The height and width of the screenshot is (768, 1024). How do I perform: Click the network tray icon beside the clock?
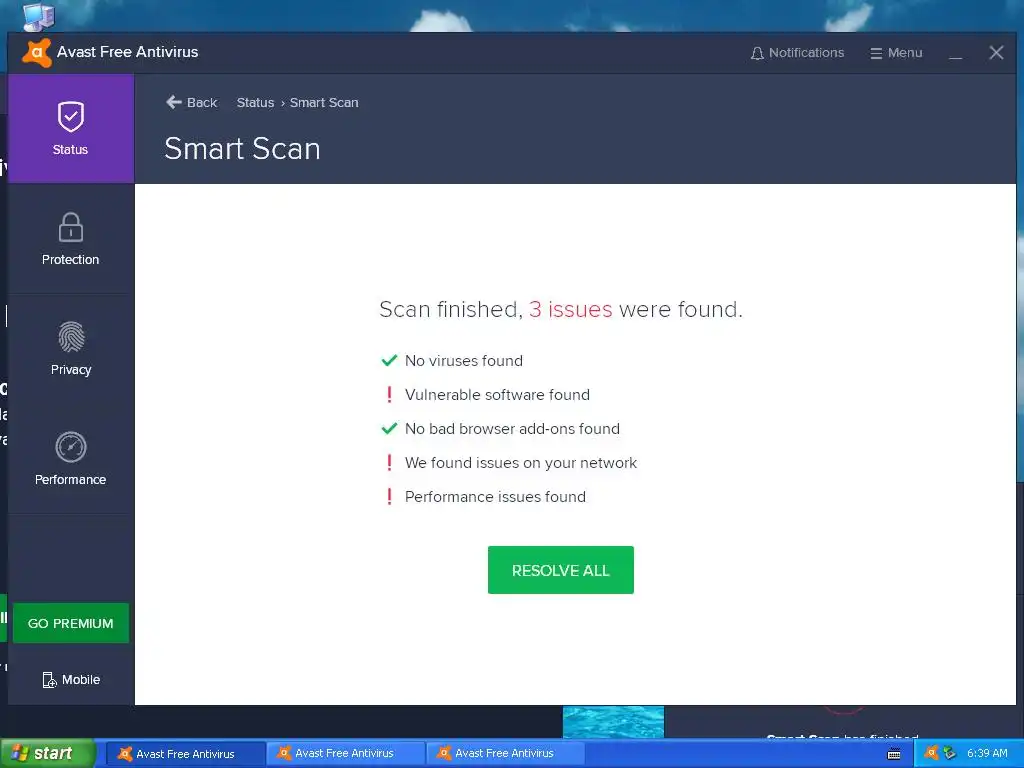949,754
